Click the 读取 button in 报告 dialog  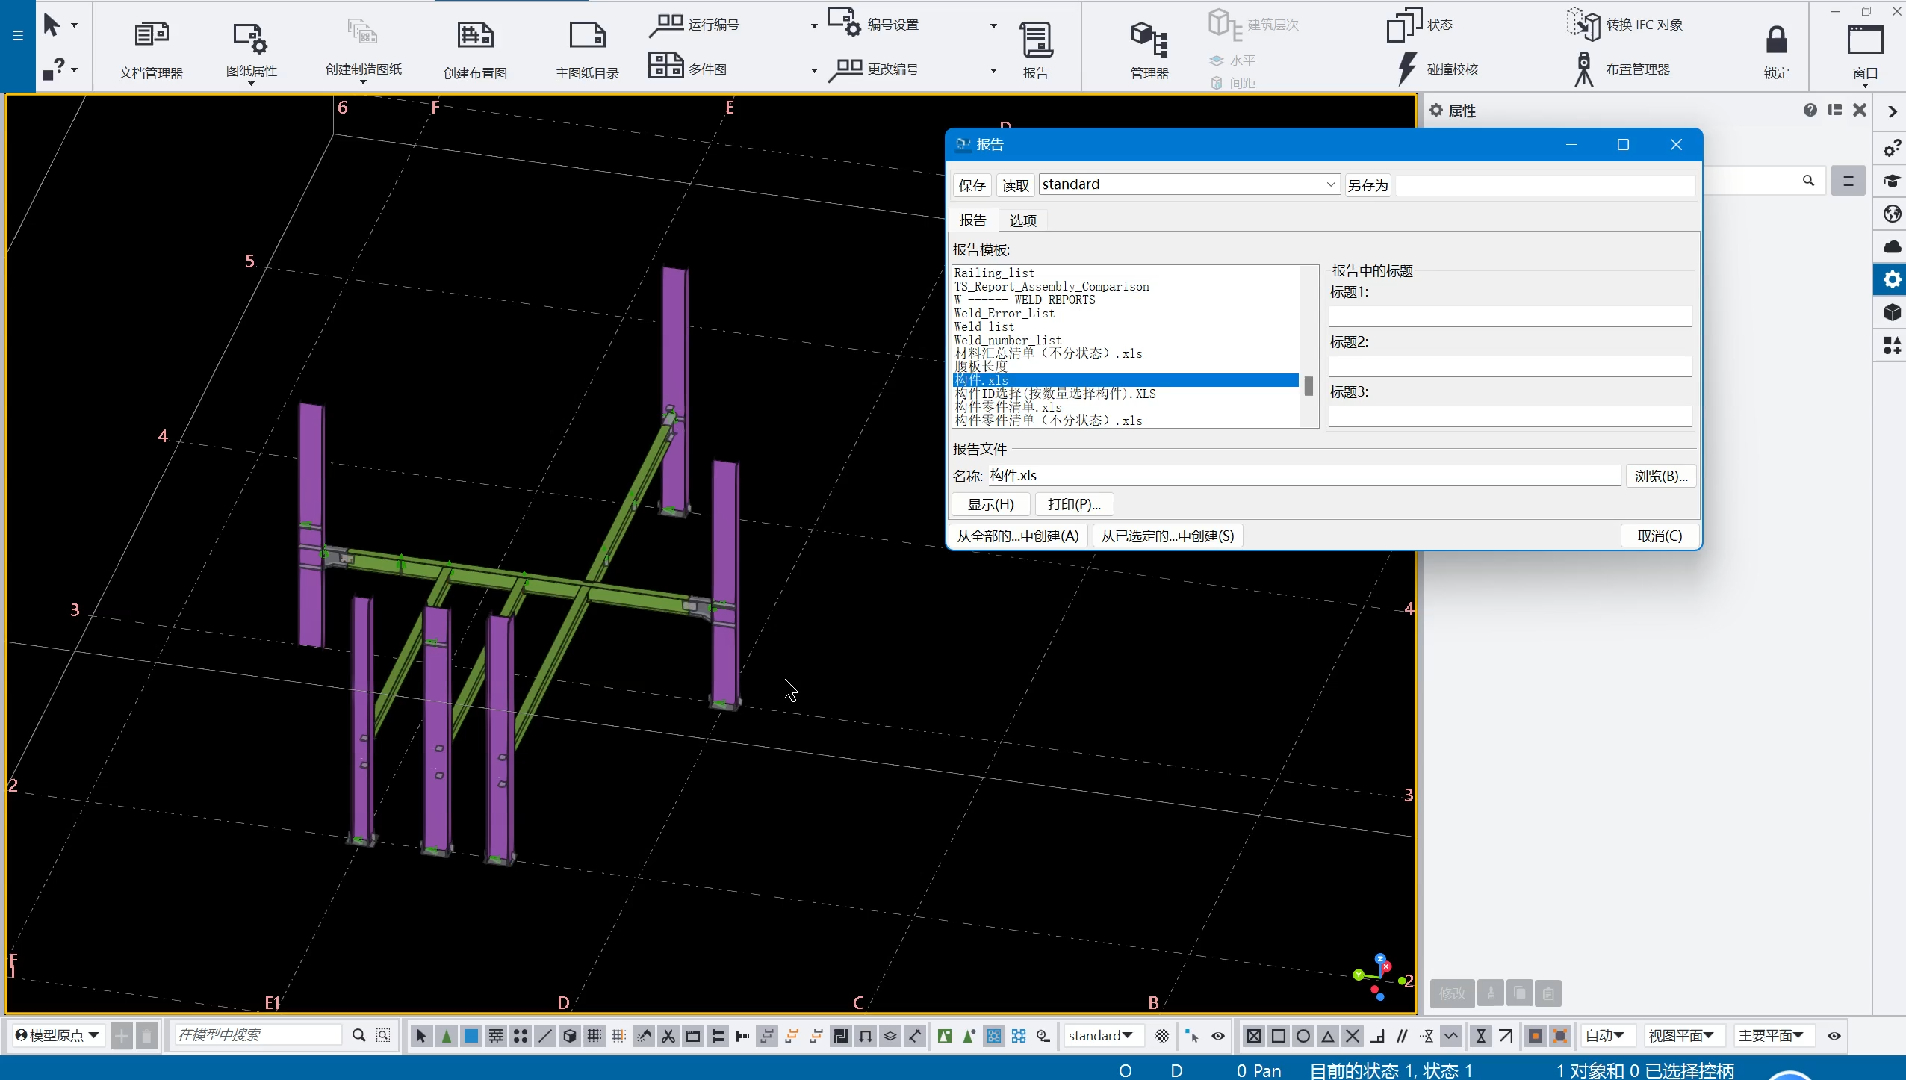coord(1016,185)
